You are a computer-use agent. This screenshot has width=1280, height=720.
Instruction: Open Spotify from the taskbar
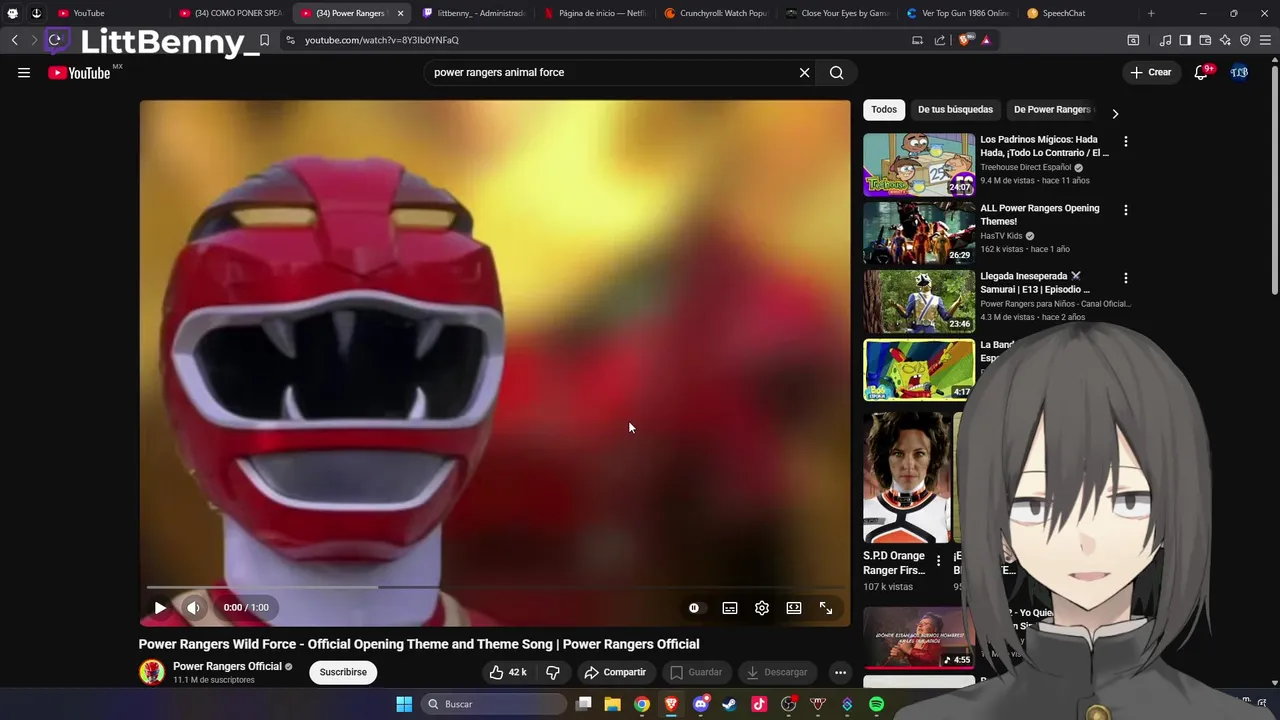[x=876, y=704]
